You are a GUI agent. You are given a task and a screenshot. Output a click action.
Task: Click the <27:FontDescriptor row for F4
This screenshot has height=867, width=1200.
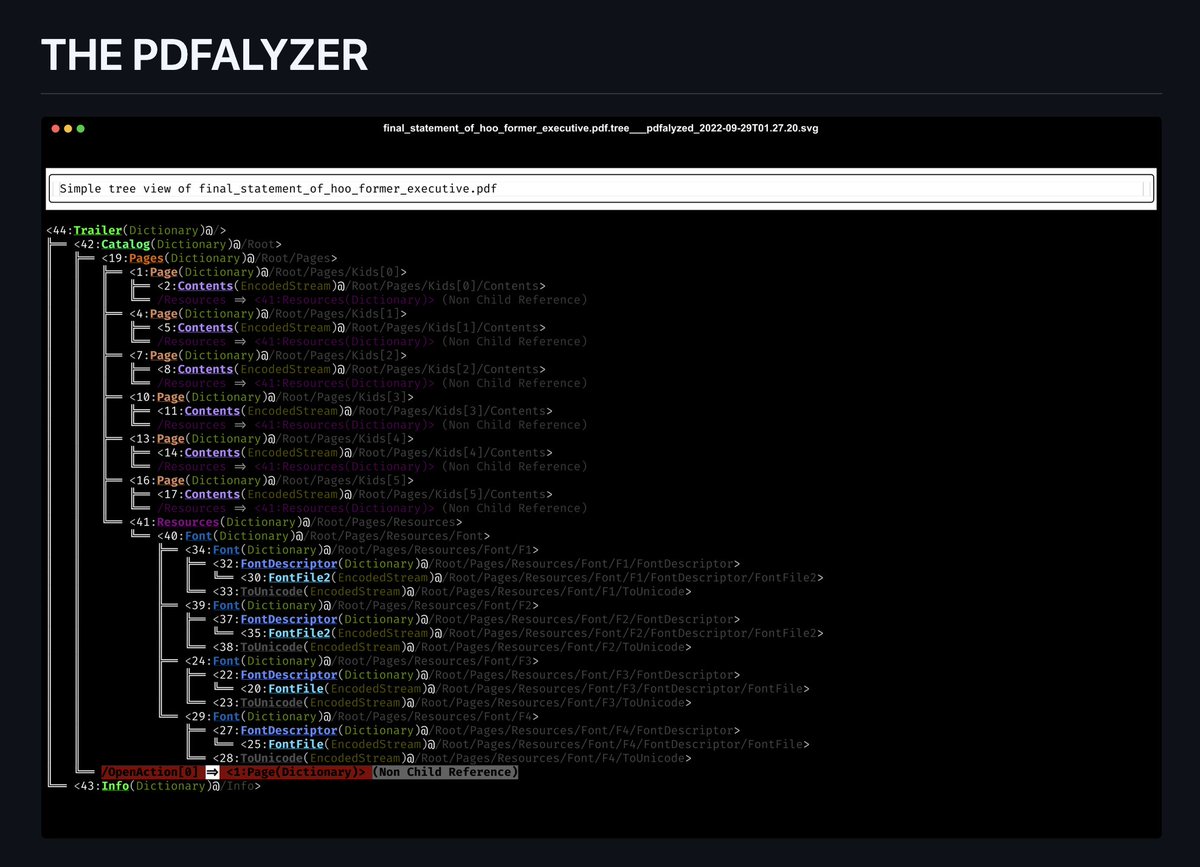[x=476, y=731]
